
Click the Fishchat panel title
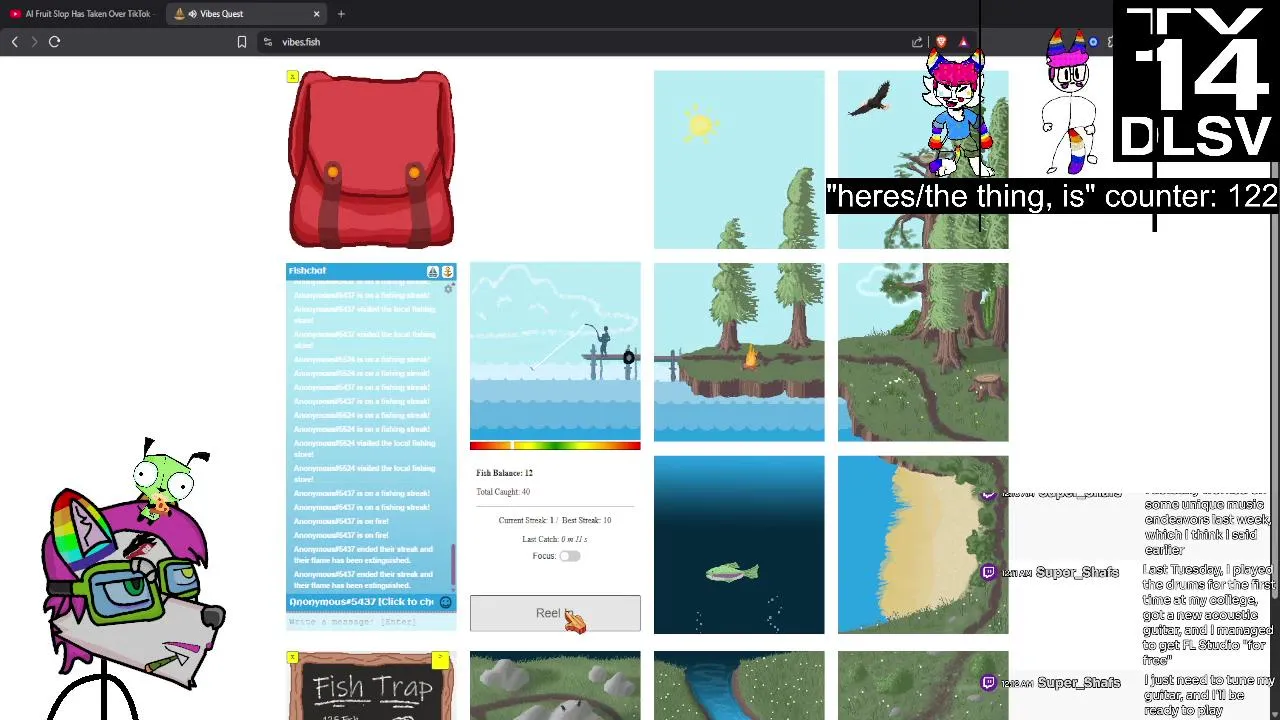[307, 271]
